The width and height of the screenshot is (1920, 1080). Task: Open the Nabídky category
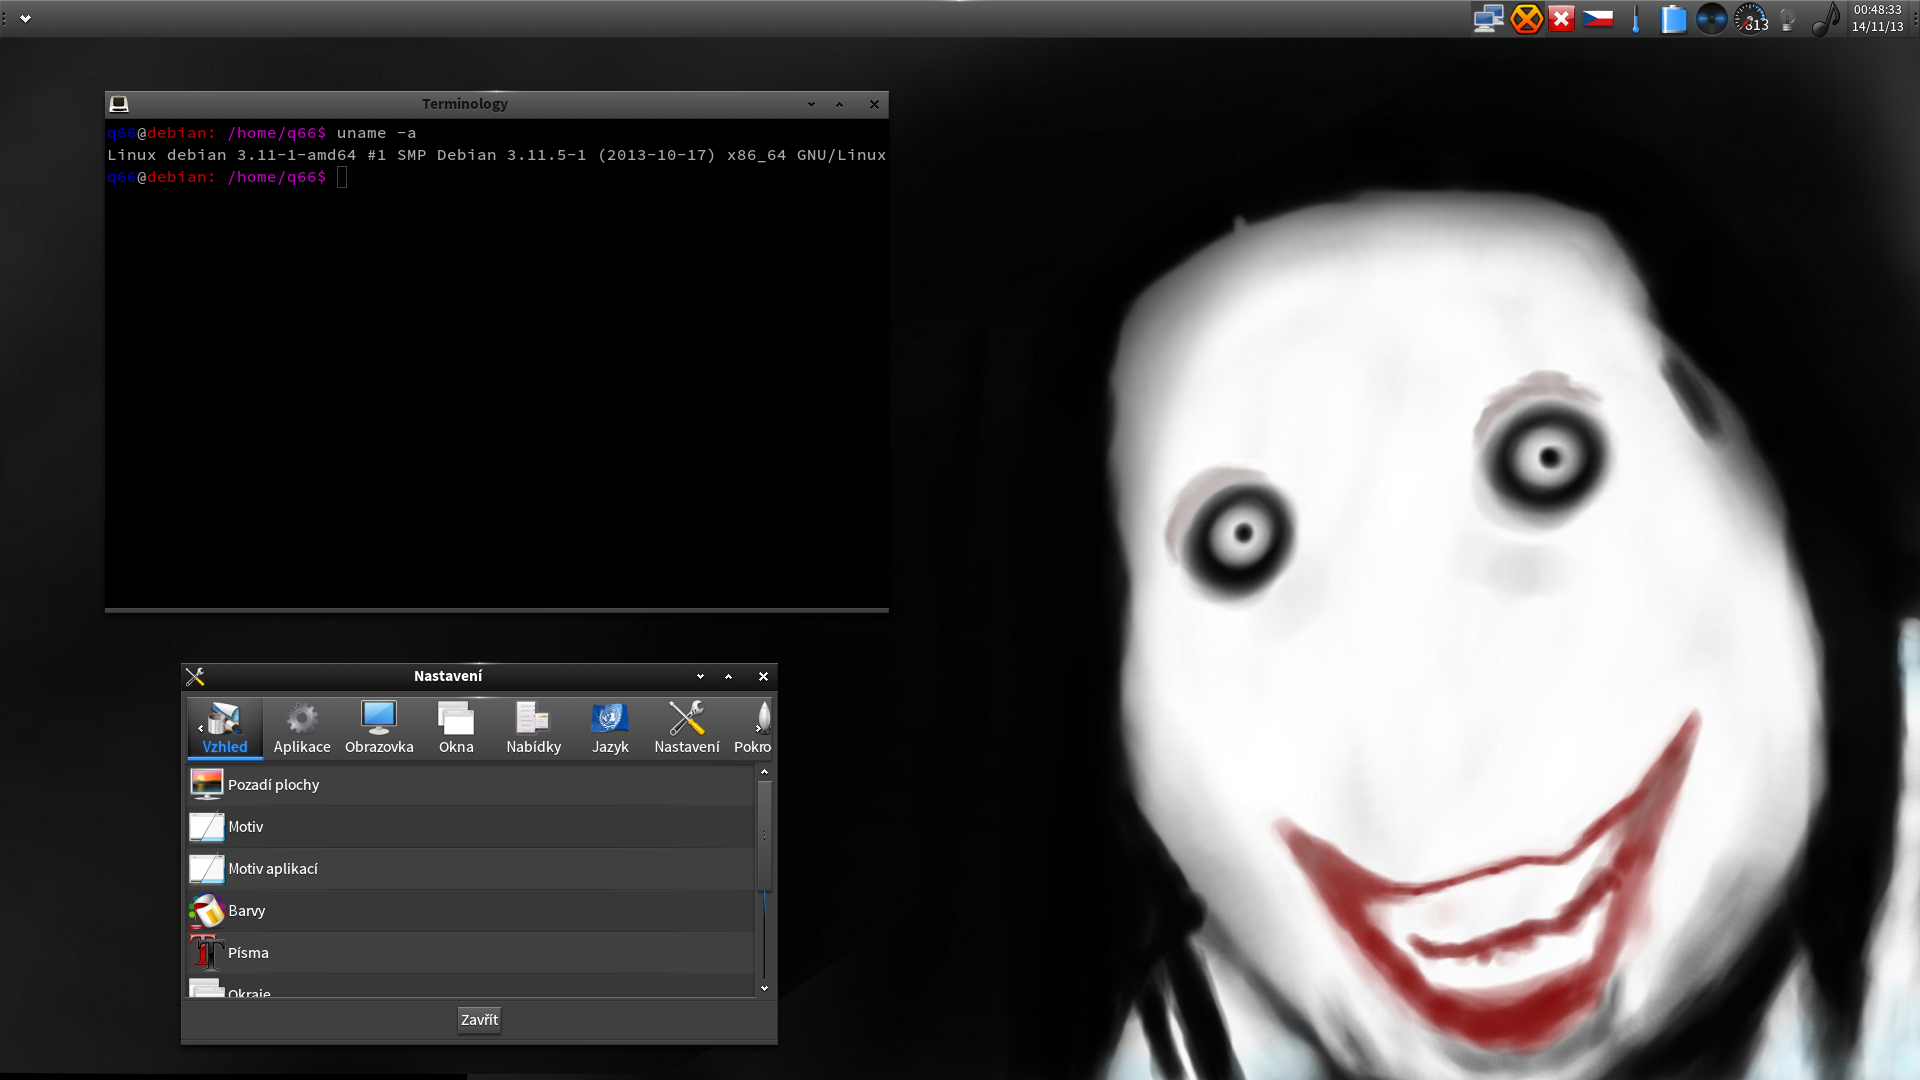(x=533, y=728)
